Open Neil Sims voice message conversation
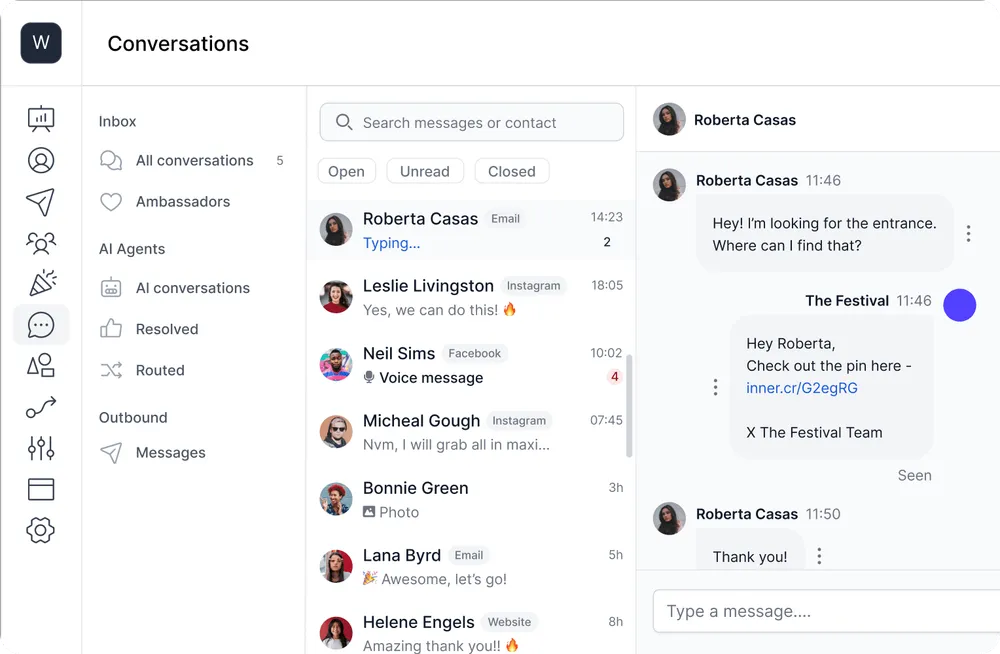Image resolution: width=1000 pixels, height=654 pixels. 471,365
